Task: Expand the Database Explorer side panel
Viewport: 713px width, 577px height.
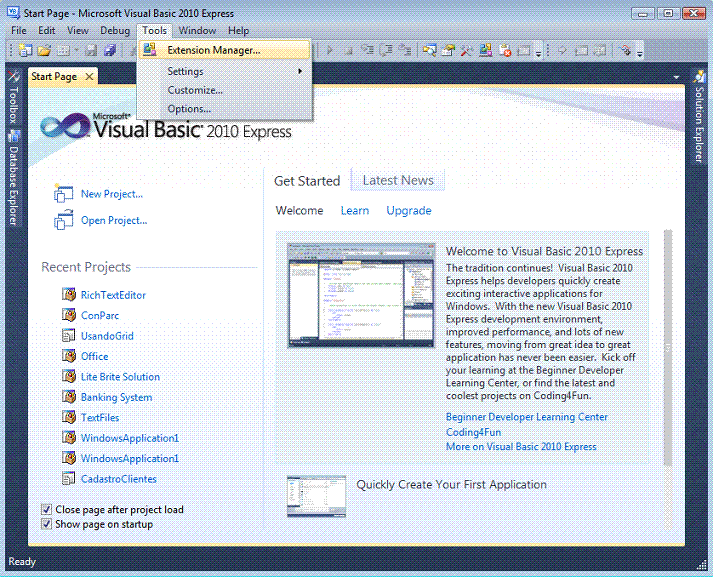Action: 13,179
